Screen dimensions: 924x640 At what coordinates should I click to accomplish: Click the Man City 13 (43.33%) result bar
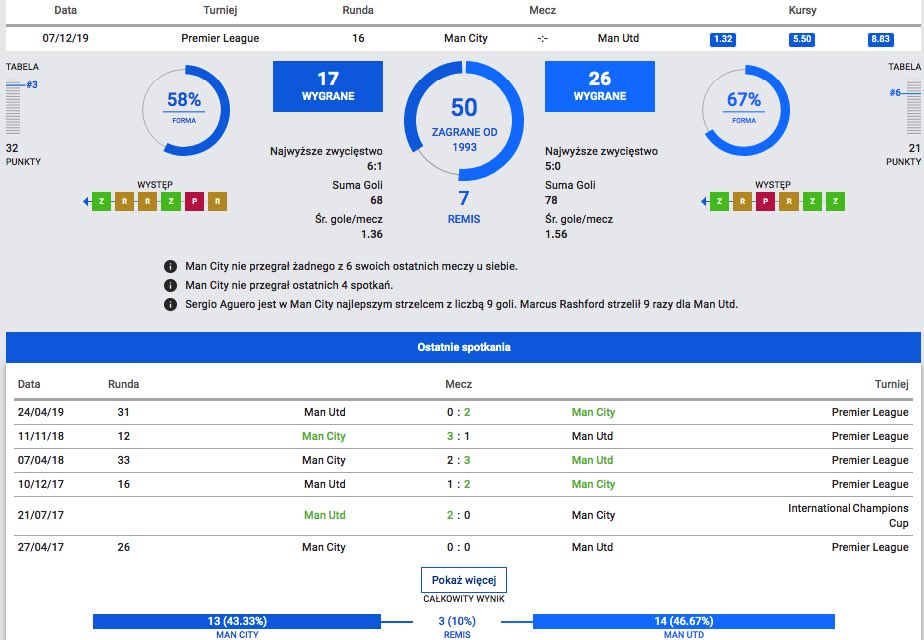[x=237, y=622]
